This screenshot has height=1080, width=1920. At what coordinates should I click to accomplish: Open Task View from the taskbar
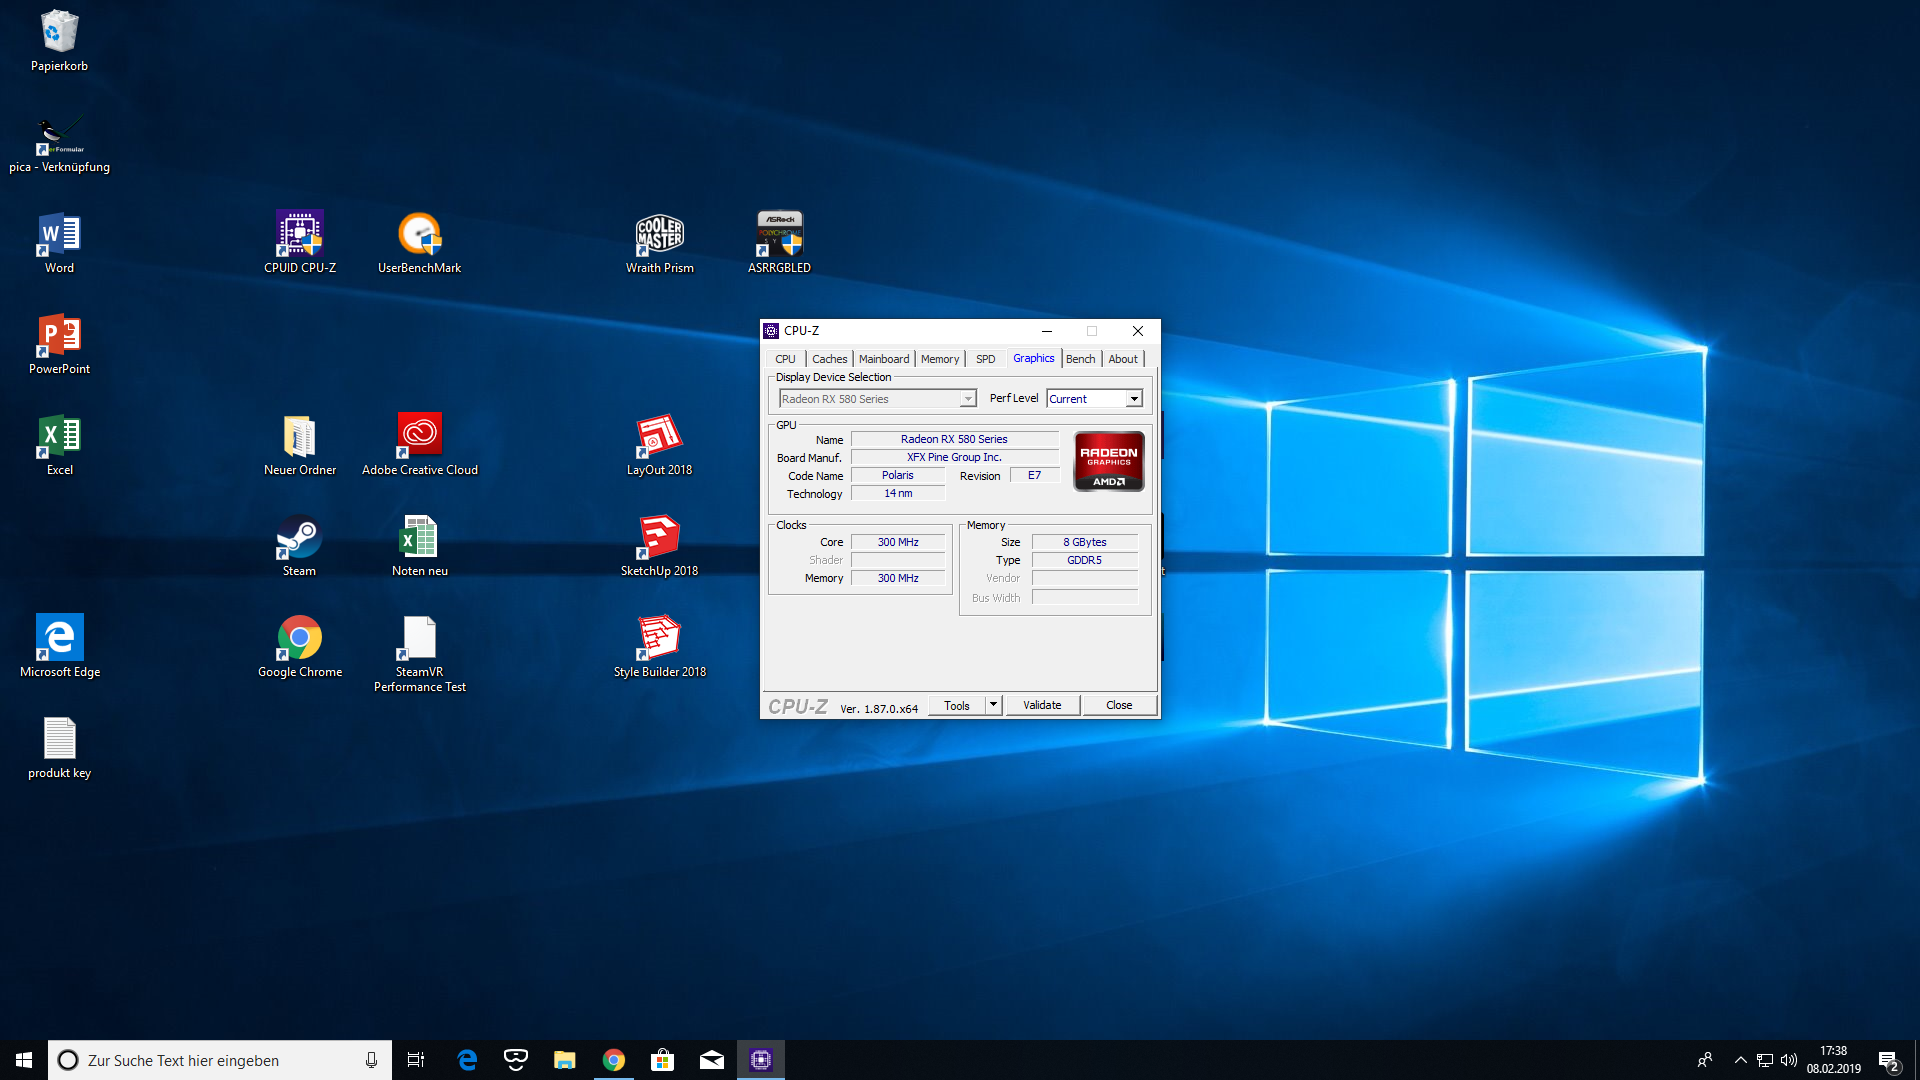(416, 1060)
